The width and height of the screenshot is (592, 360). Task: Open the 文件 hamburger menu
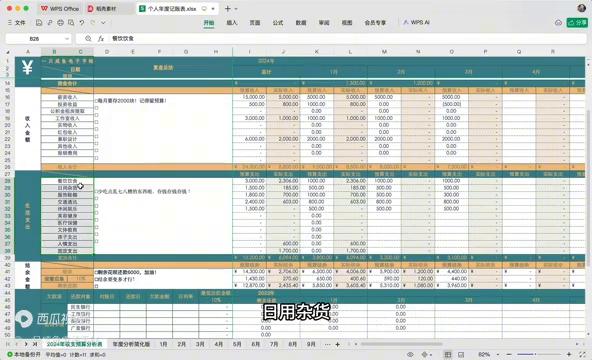17,23
